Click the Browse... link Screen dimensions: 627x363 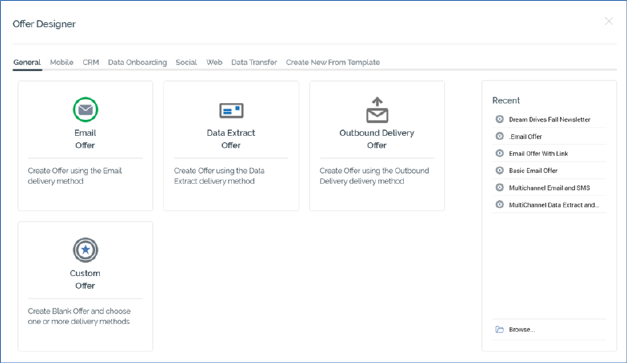(x=522, y=329)
